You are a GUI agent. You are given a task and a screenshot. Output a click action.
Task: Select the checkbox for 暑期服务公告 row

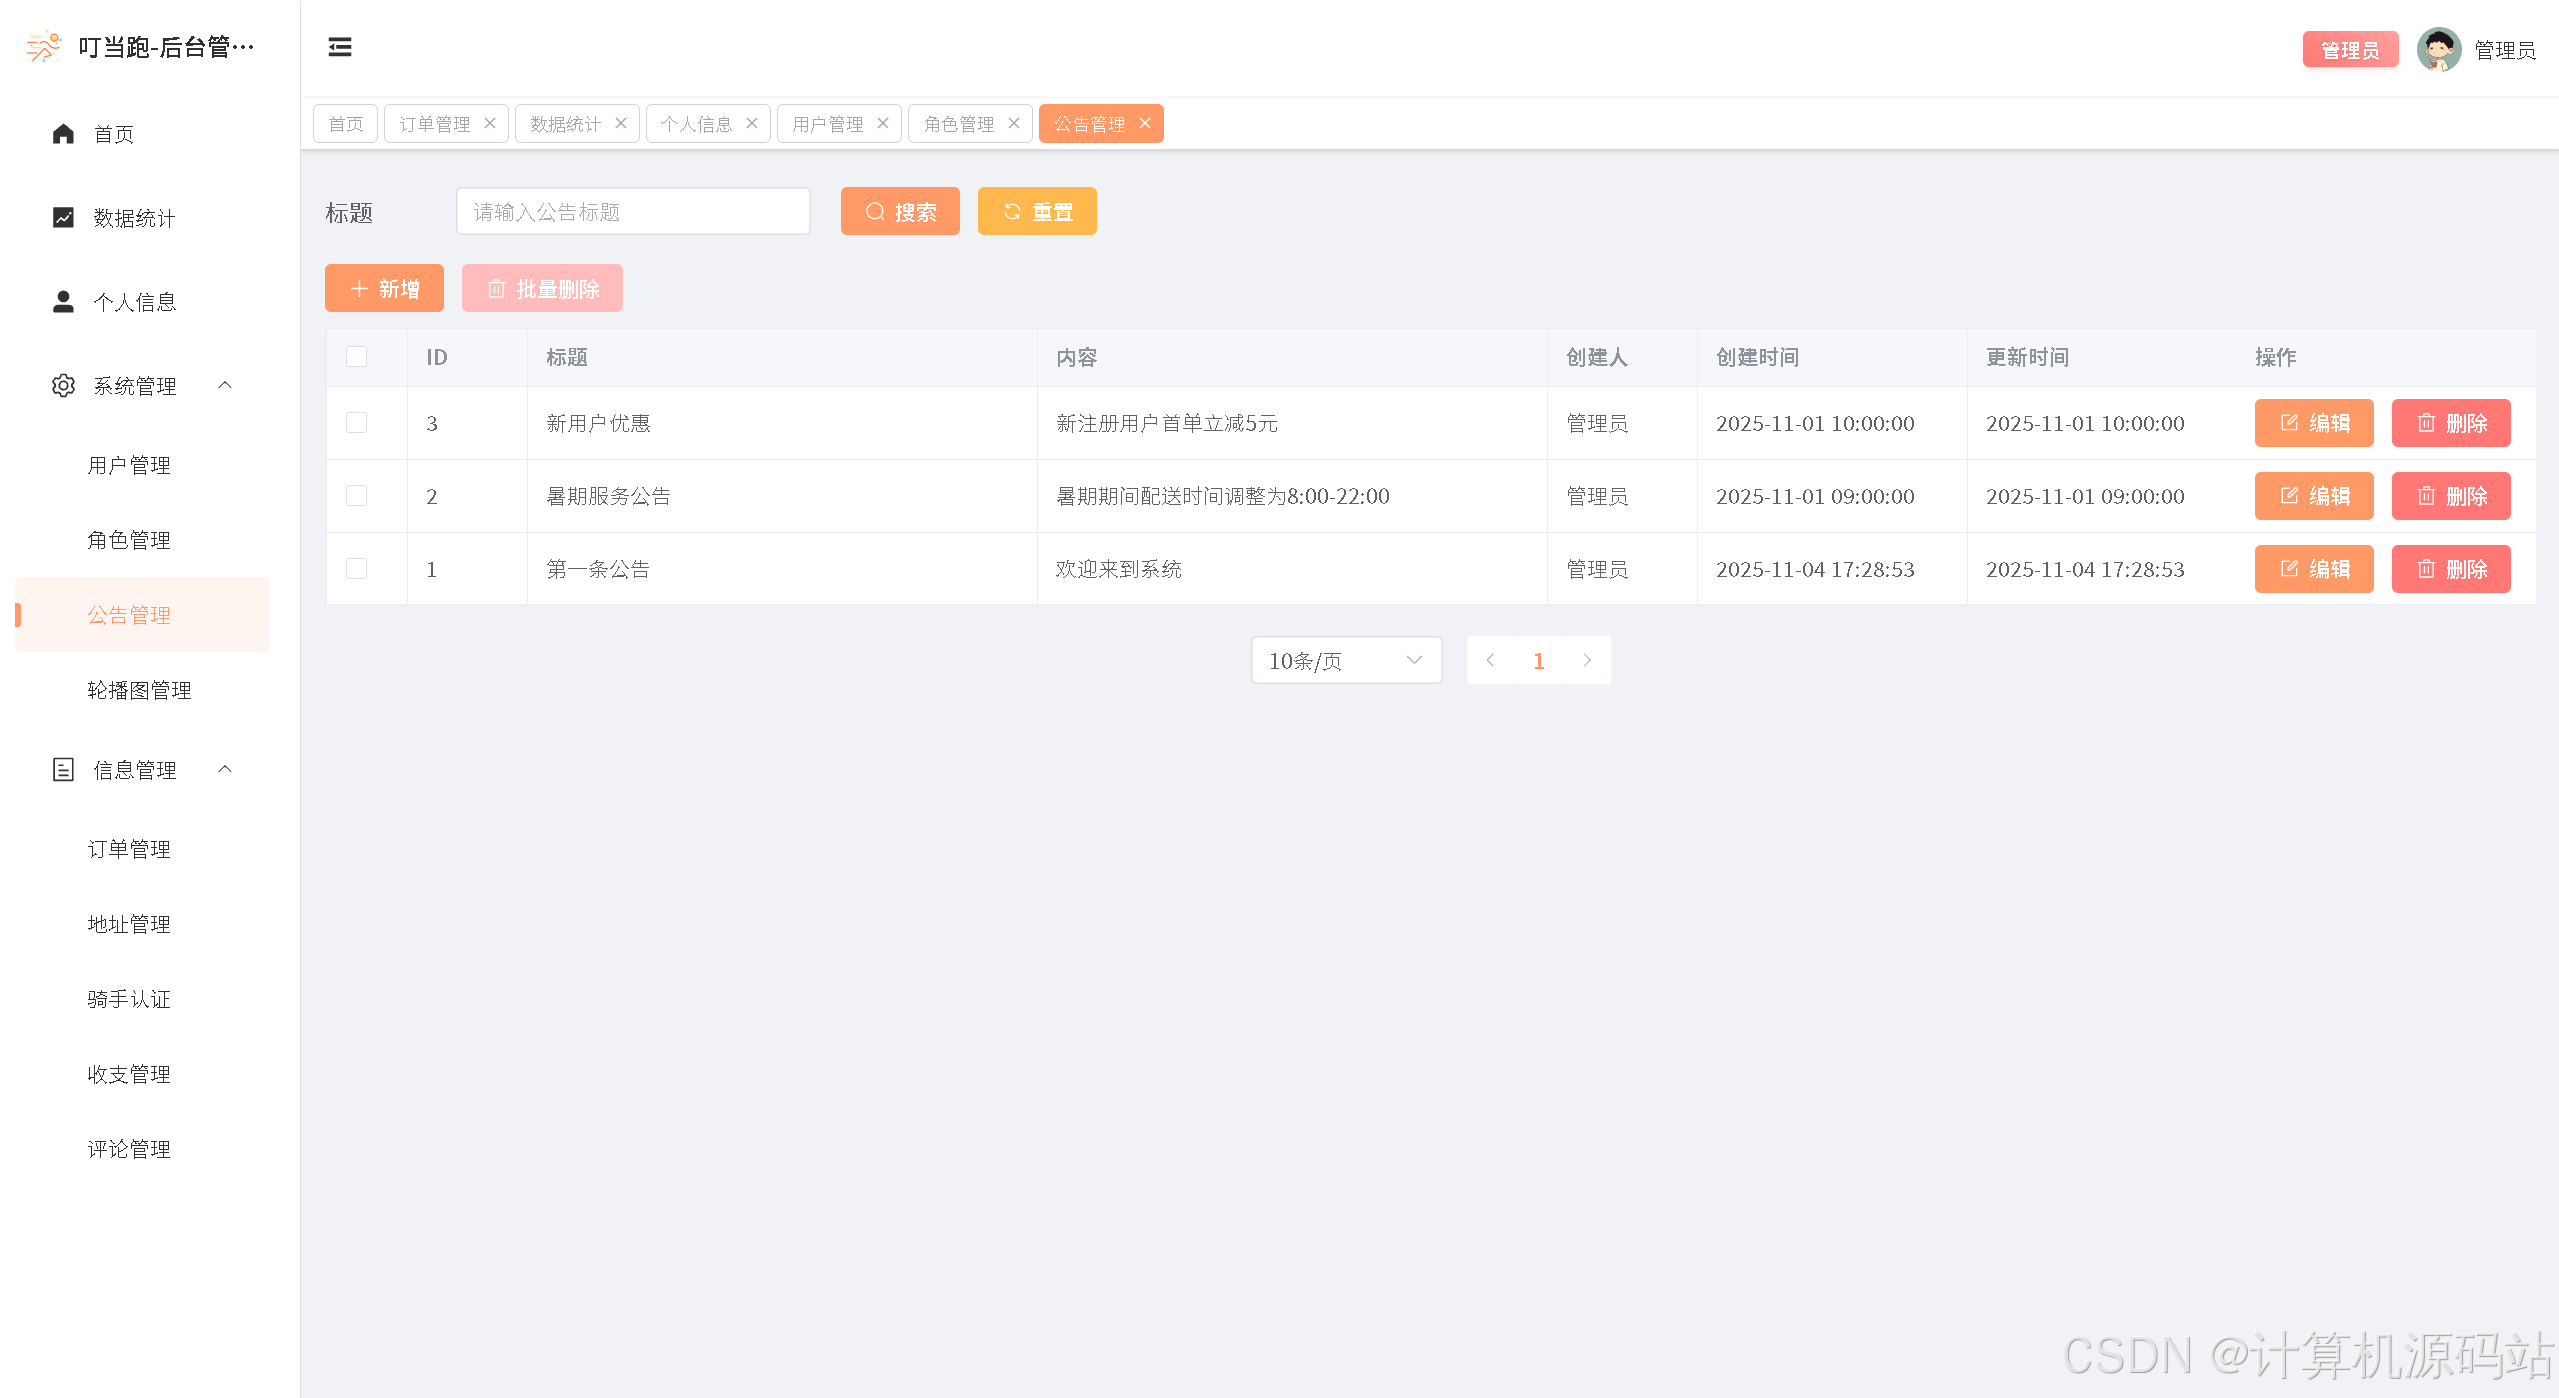pos(356,496)
